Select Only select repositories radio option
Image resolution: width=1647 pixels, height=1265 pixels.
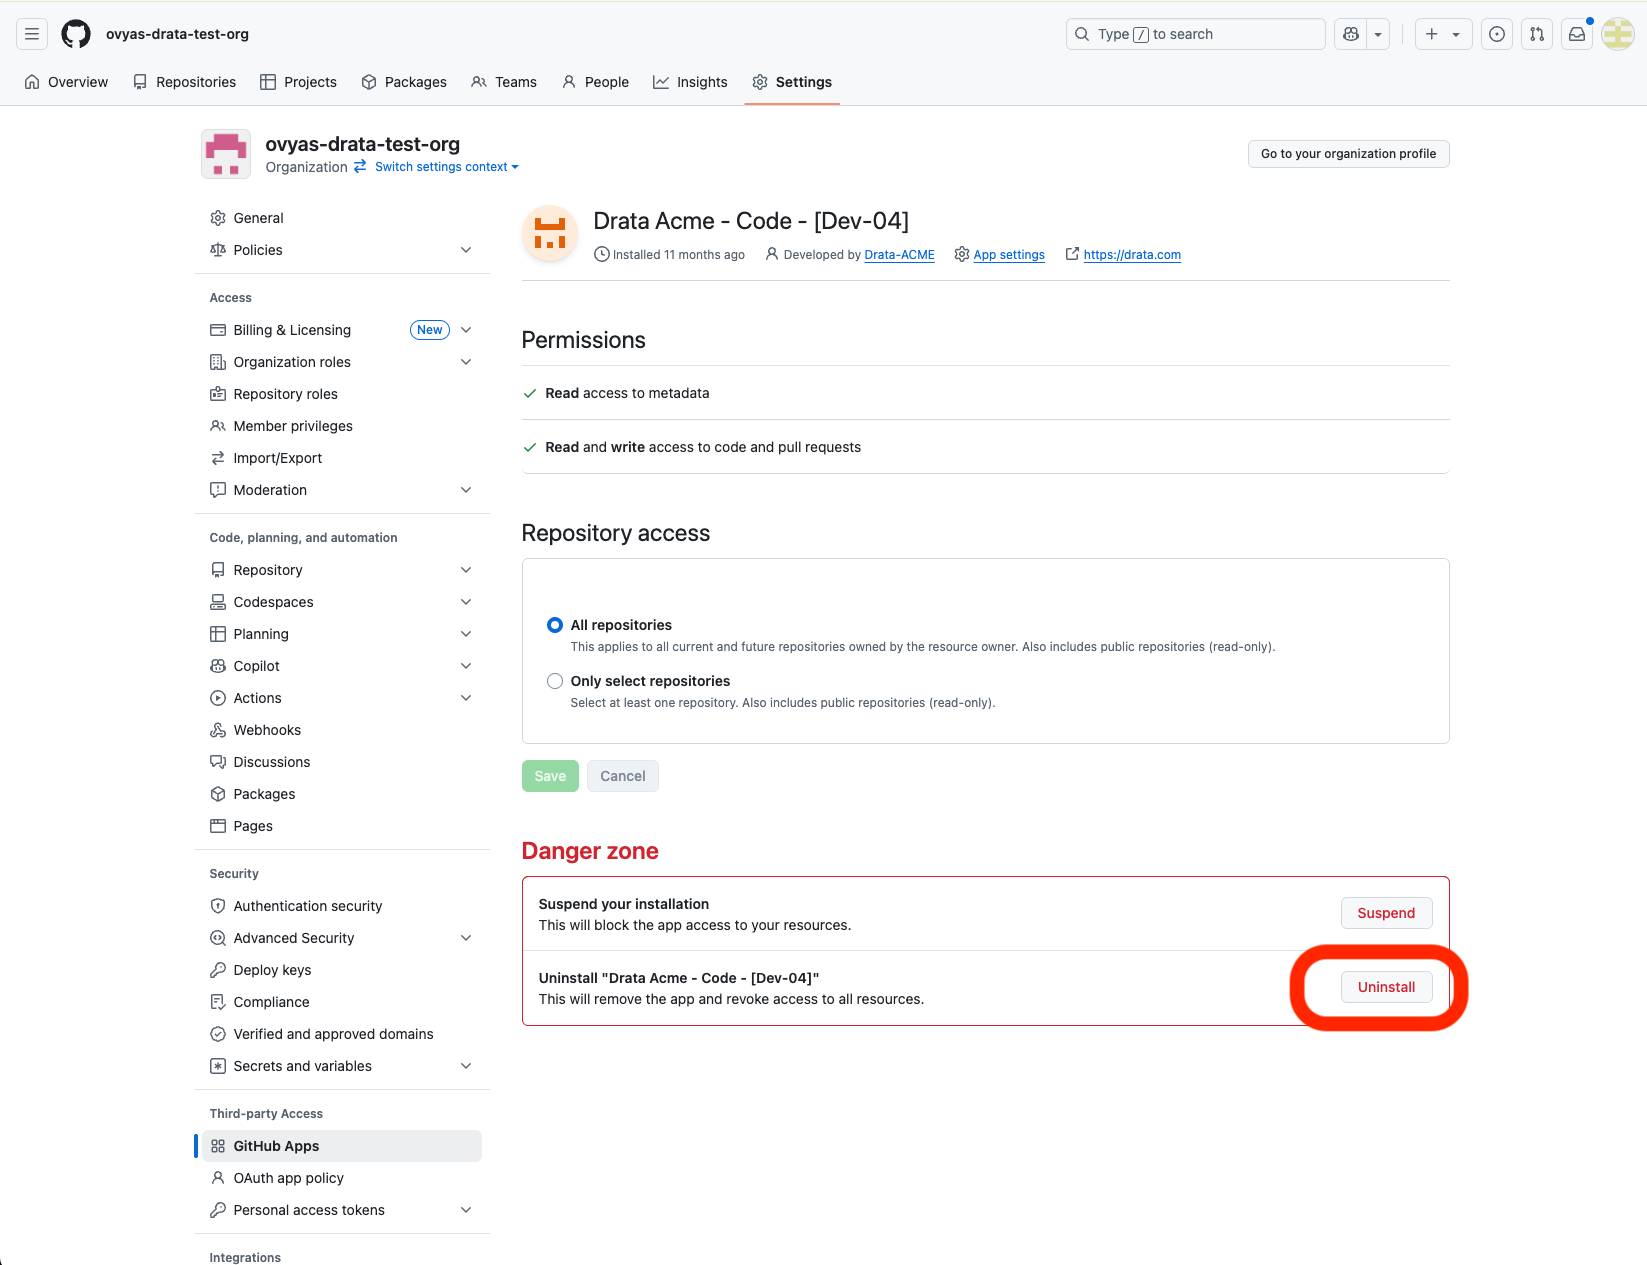(555, 681)
